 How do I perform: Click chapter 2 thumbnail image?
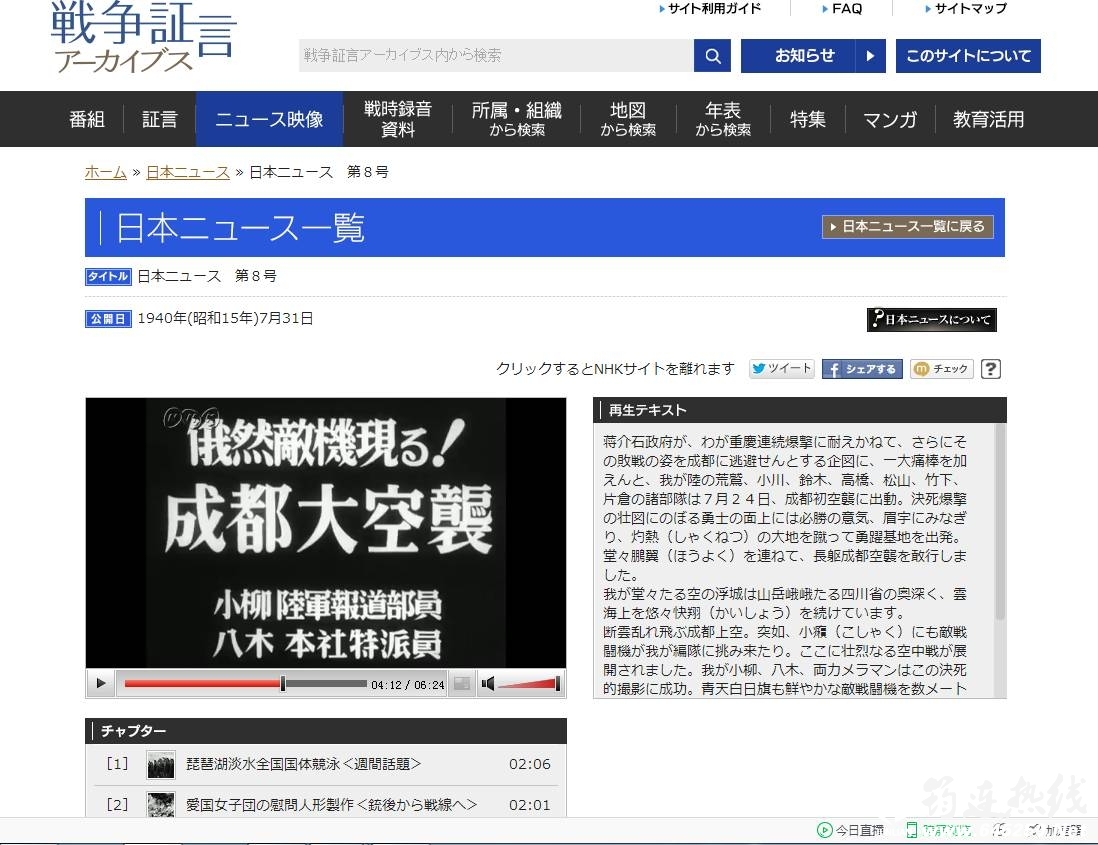point(160,804)
